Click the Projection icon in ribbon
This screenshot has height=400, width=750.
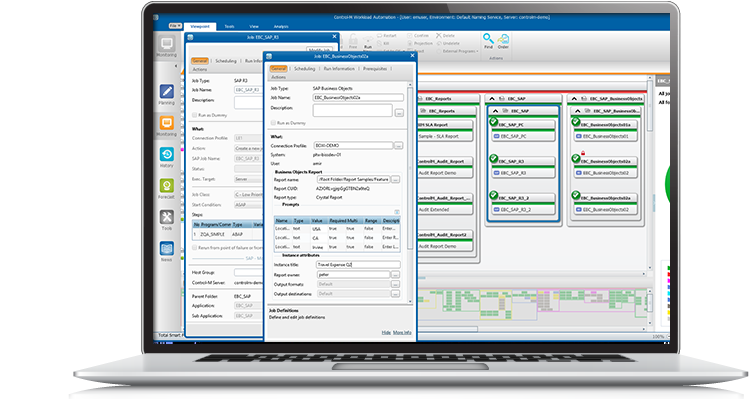point(410,44)
